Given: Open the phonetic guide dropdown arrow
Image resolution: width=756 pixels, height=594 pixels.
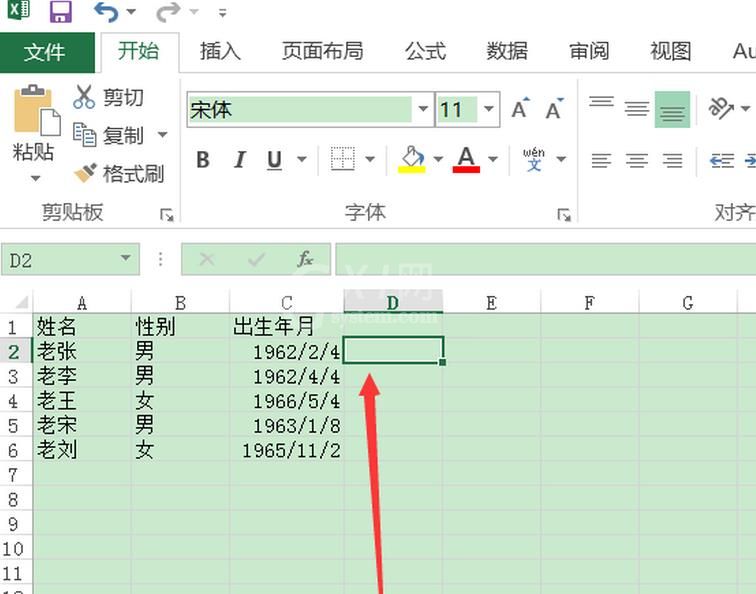Looking at the screenshot, I should coord(561,159).
